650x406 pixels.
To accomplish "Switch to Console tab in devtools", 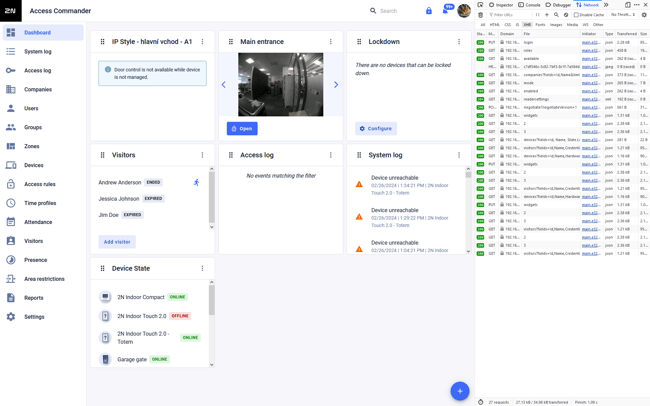I will tap(529, 5).
